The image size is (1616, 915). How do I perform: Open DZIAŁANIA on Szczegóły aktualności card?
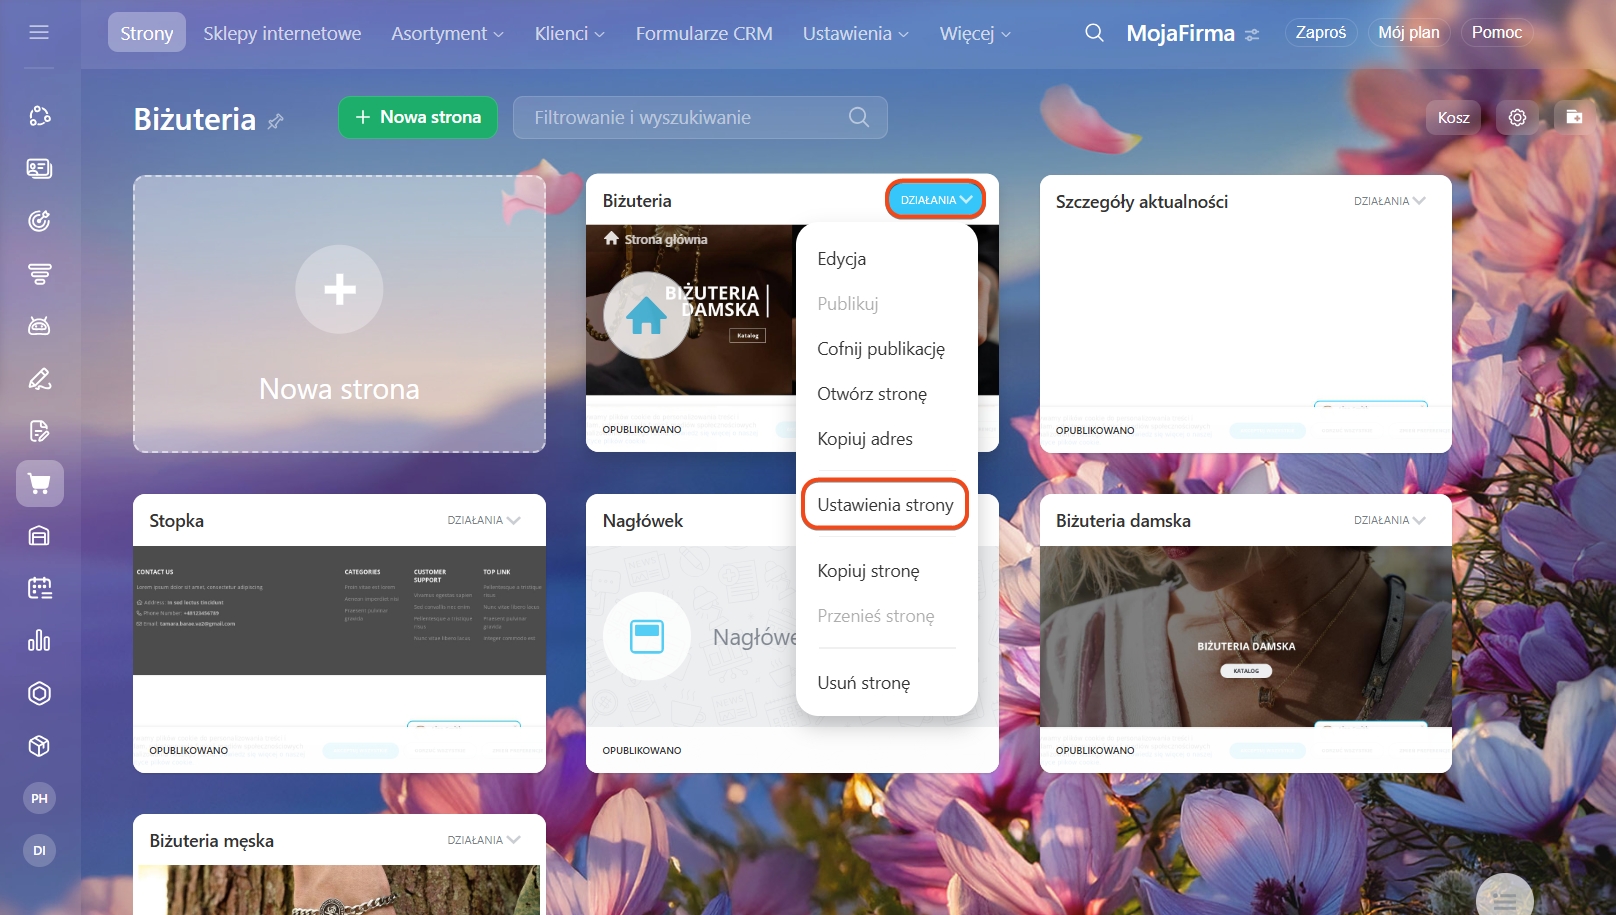(1389, 201)
